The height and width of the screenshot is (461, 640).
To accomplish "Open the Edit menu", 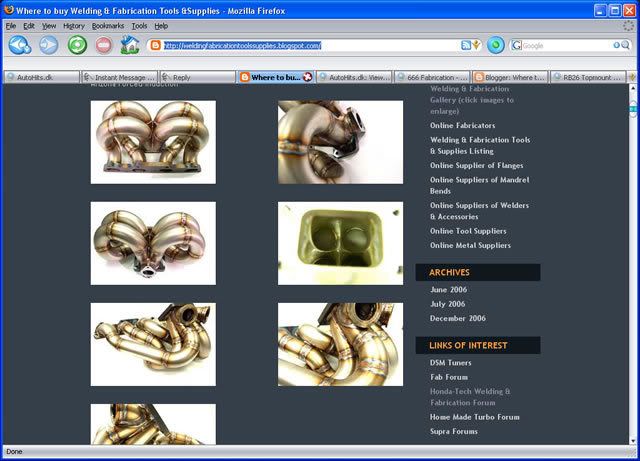I will click(x=29, y=26).
